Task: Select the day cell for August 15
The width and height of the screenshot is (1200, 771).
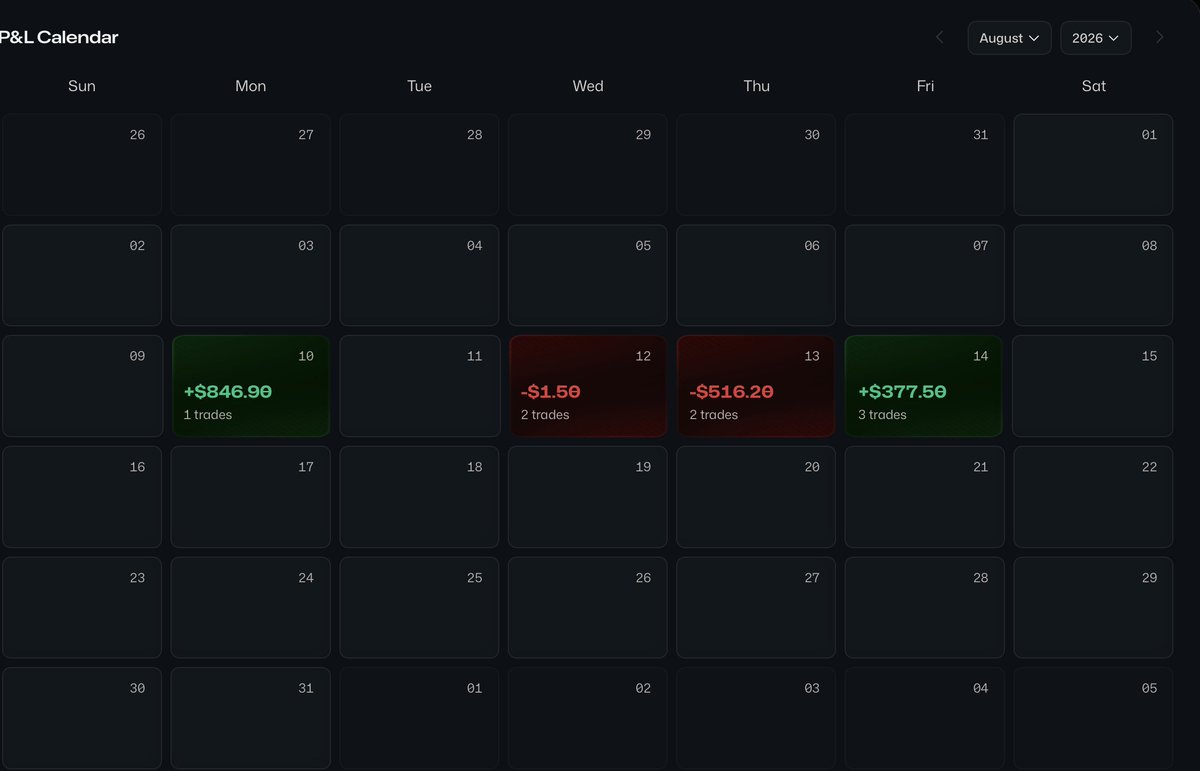Action: click(x=1093, y=386)
